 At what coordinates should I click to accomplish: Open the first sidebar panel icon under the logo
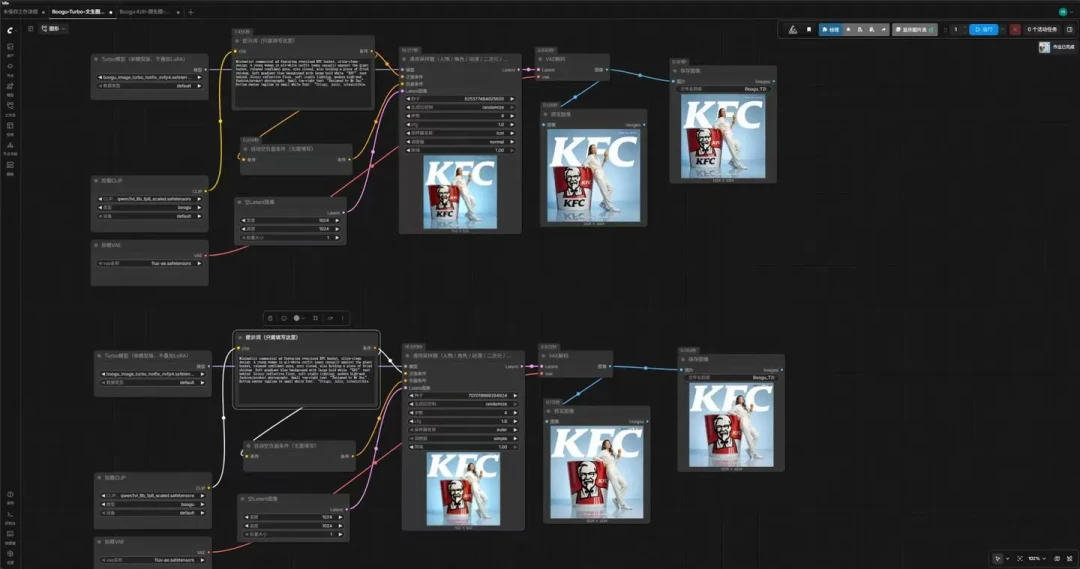tap(10, 47)
